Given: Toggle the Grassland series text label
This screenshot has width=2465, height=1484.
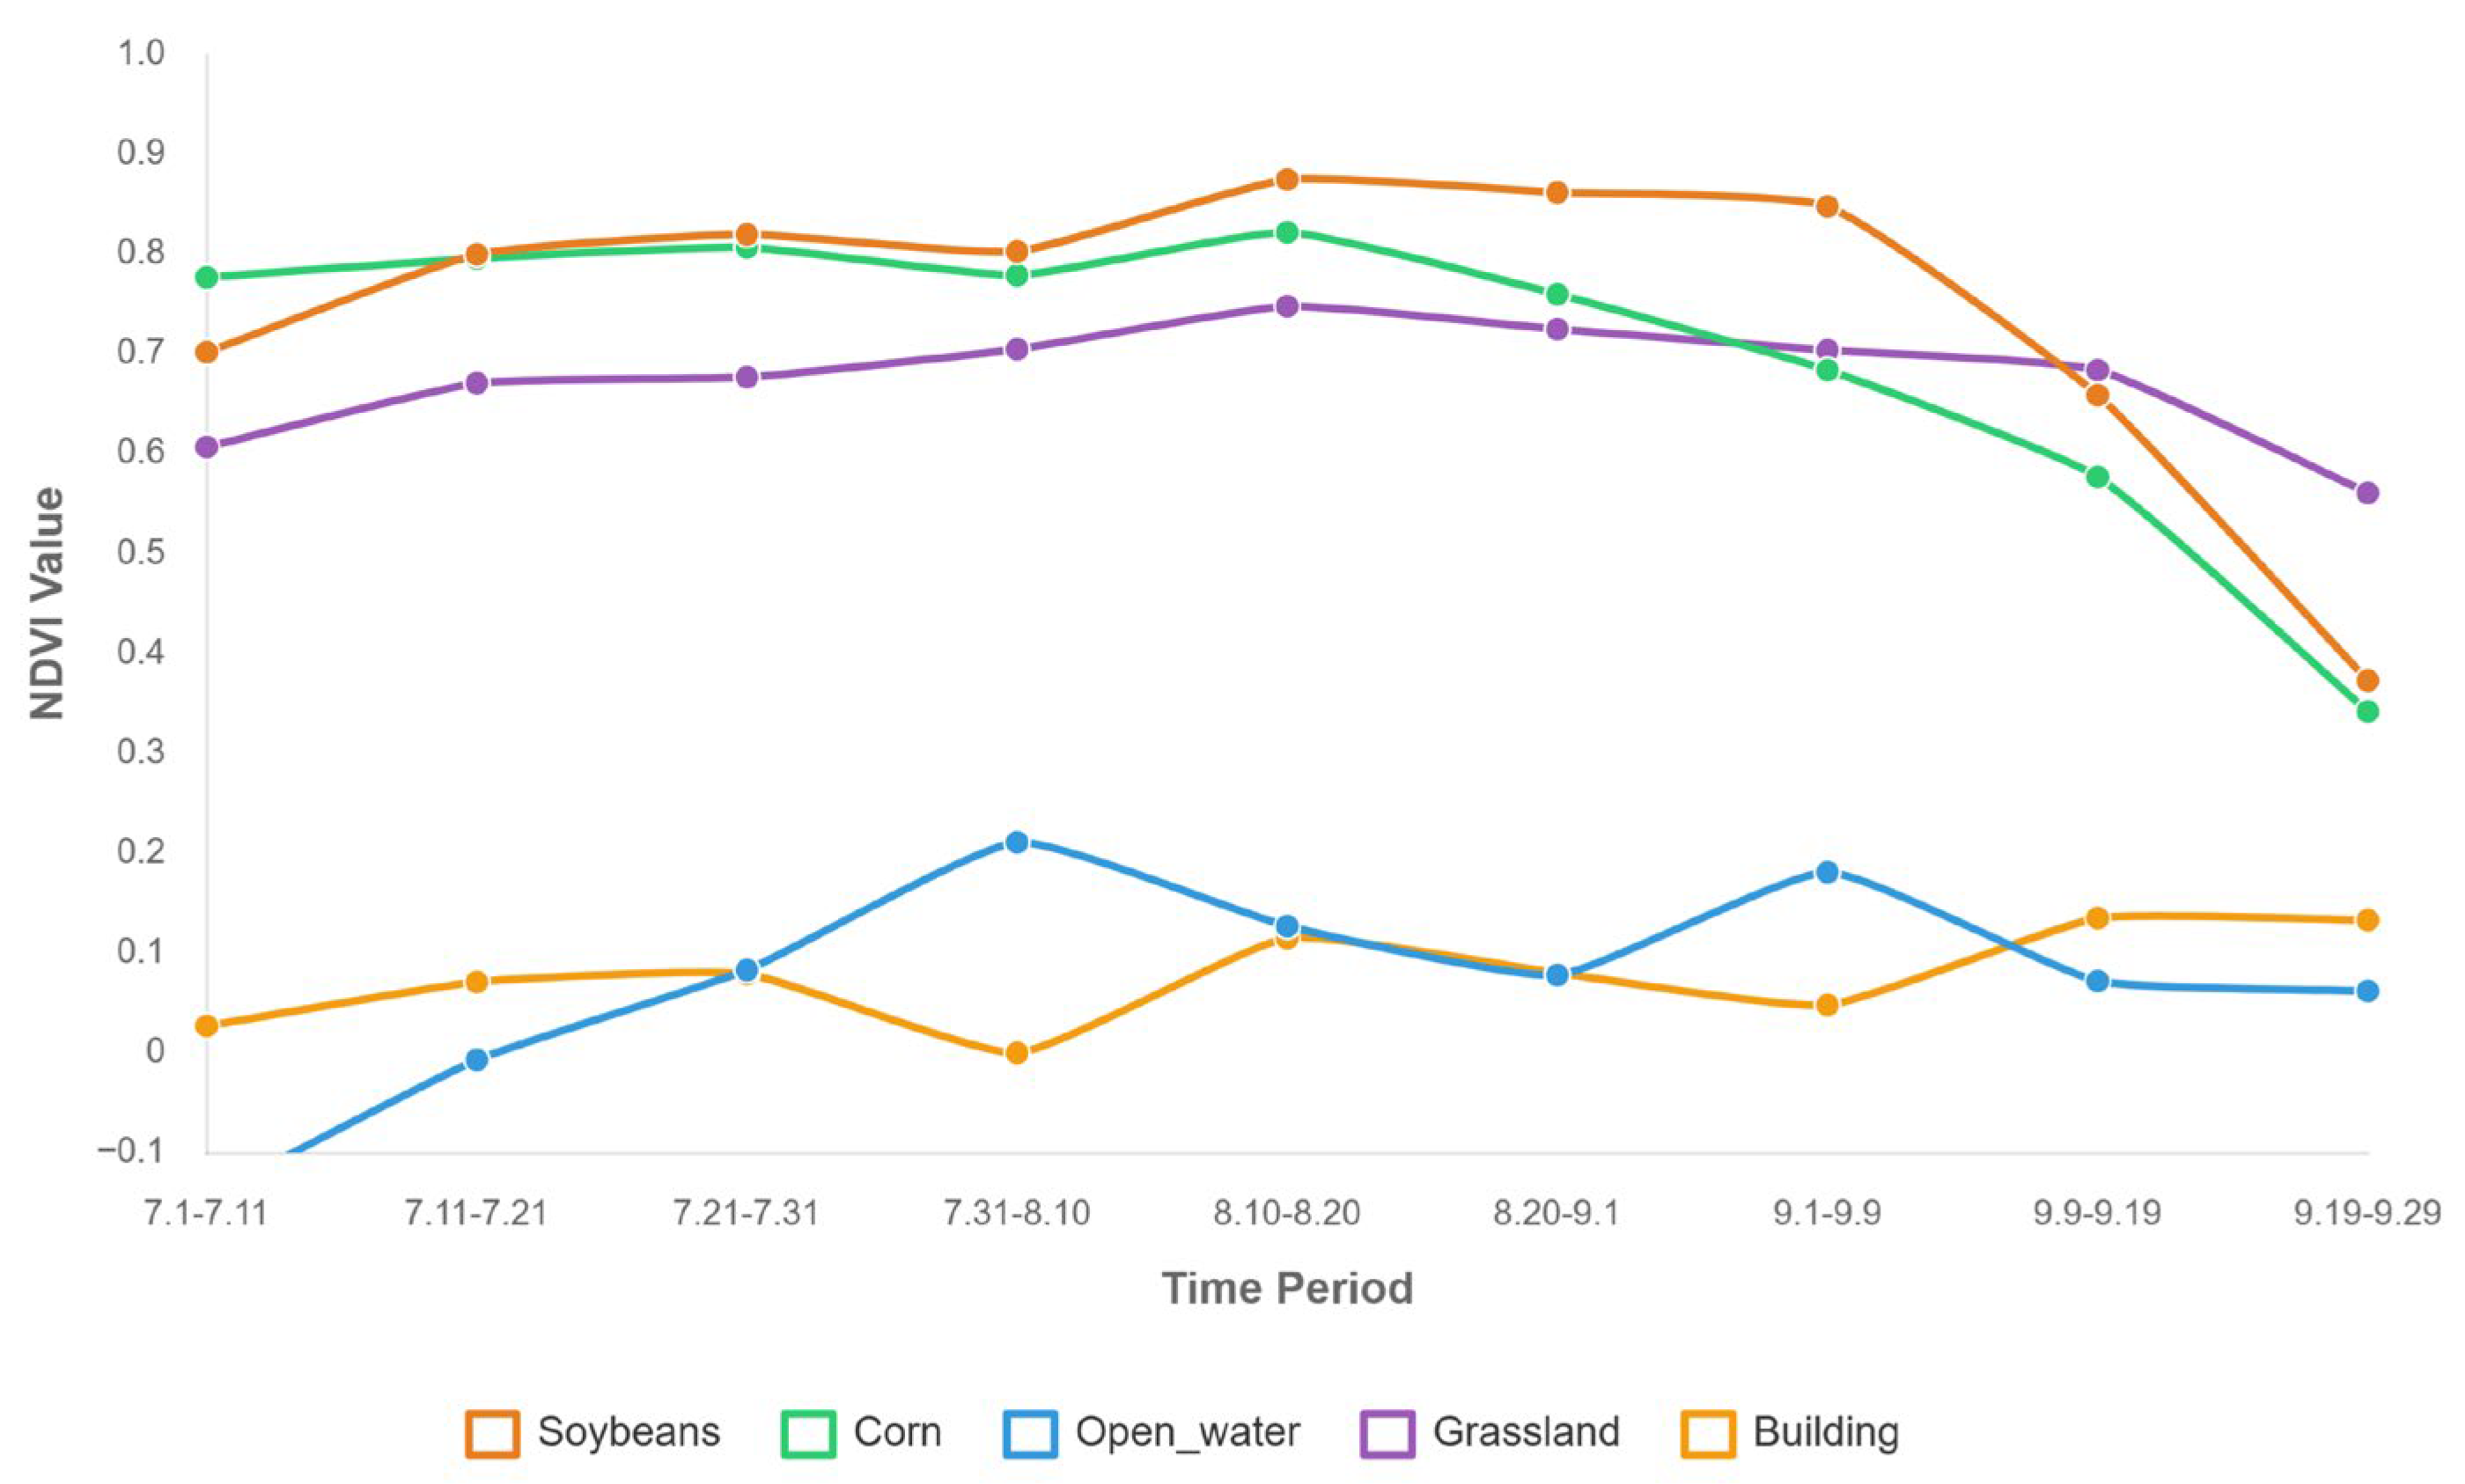Looking at the screenshot, I should coord(1526,1433).
